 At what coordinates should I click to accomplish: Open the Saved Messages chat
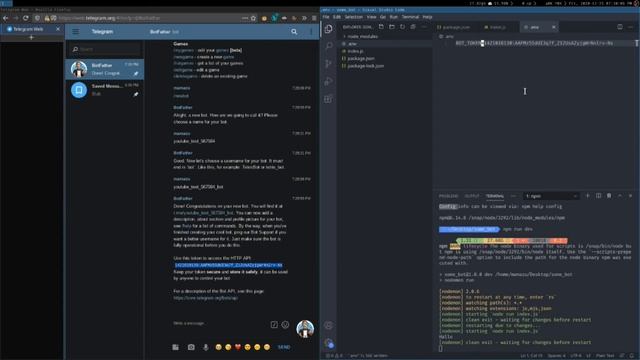coord(104,89)
